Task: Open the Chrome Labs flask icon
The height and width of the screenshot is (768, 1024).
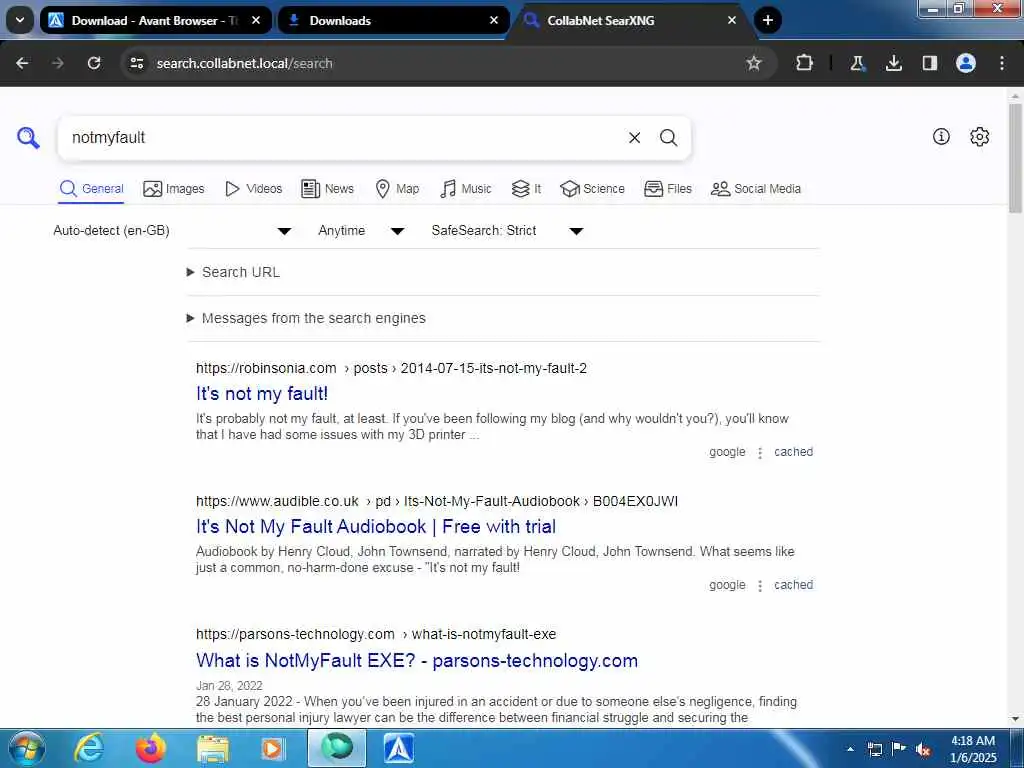Action: [x=857, y=63]
